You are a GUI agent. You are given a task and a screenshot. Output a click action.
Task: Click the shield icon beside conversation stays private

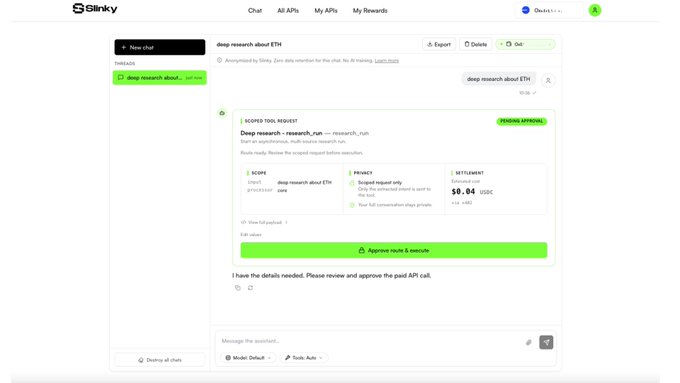pyautogui.click(x=352, y=205)
